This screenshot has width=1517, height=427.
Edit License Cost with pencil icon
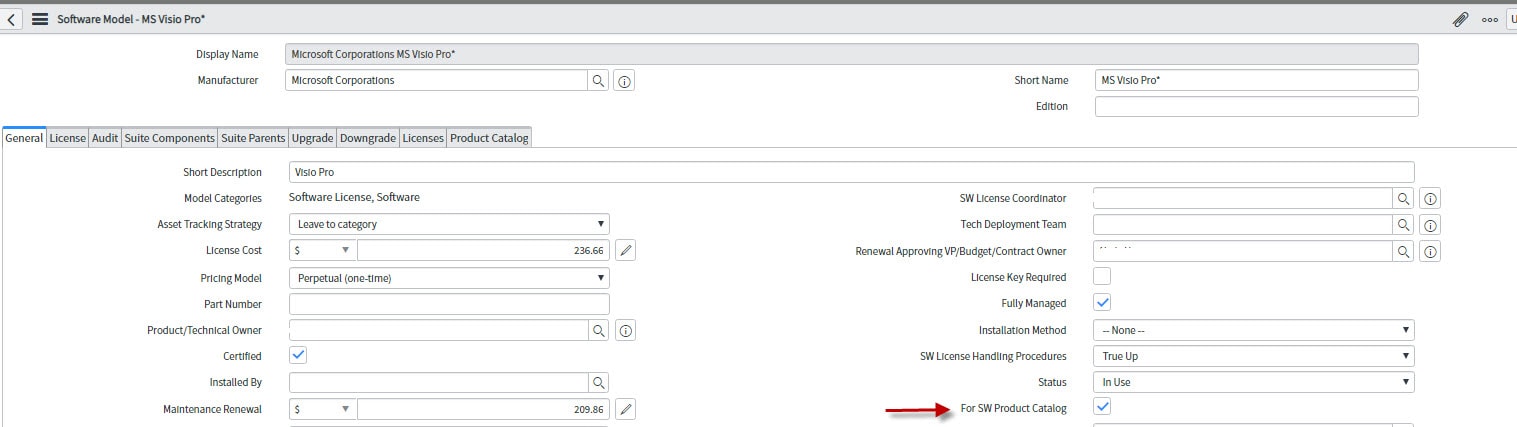tap(625, 250)
